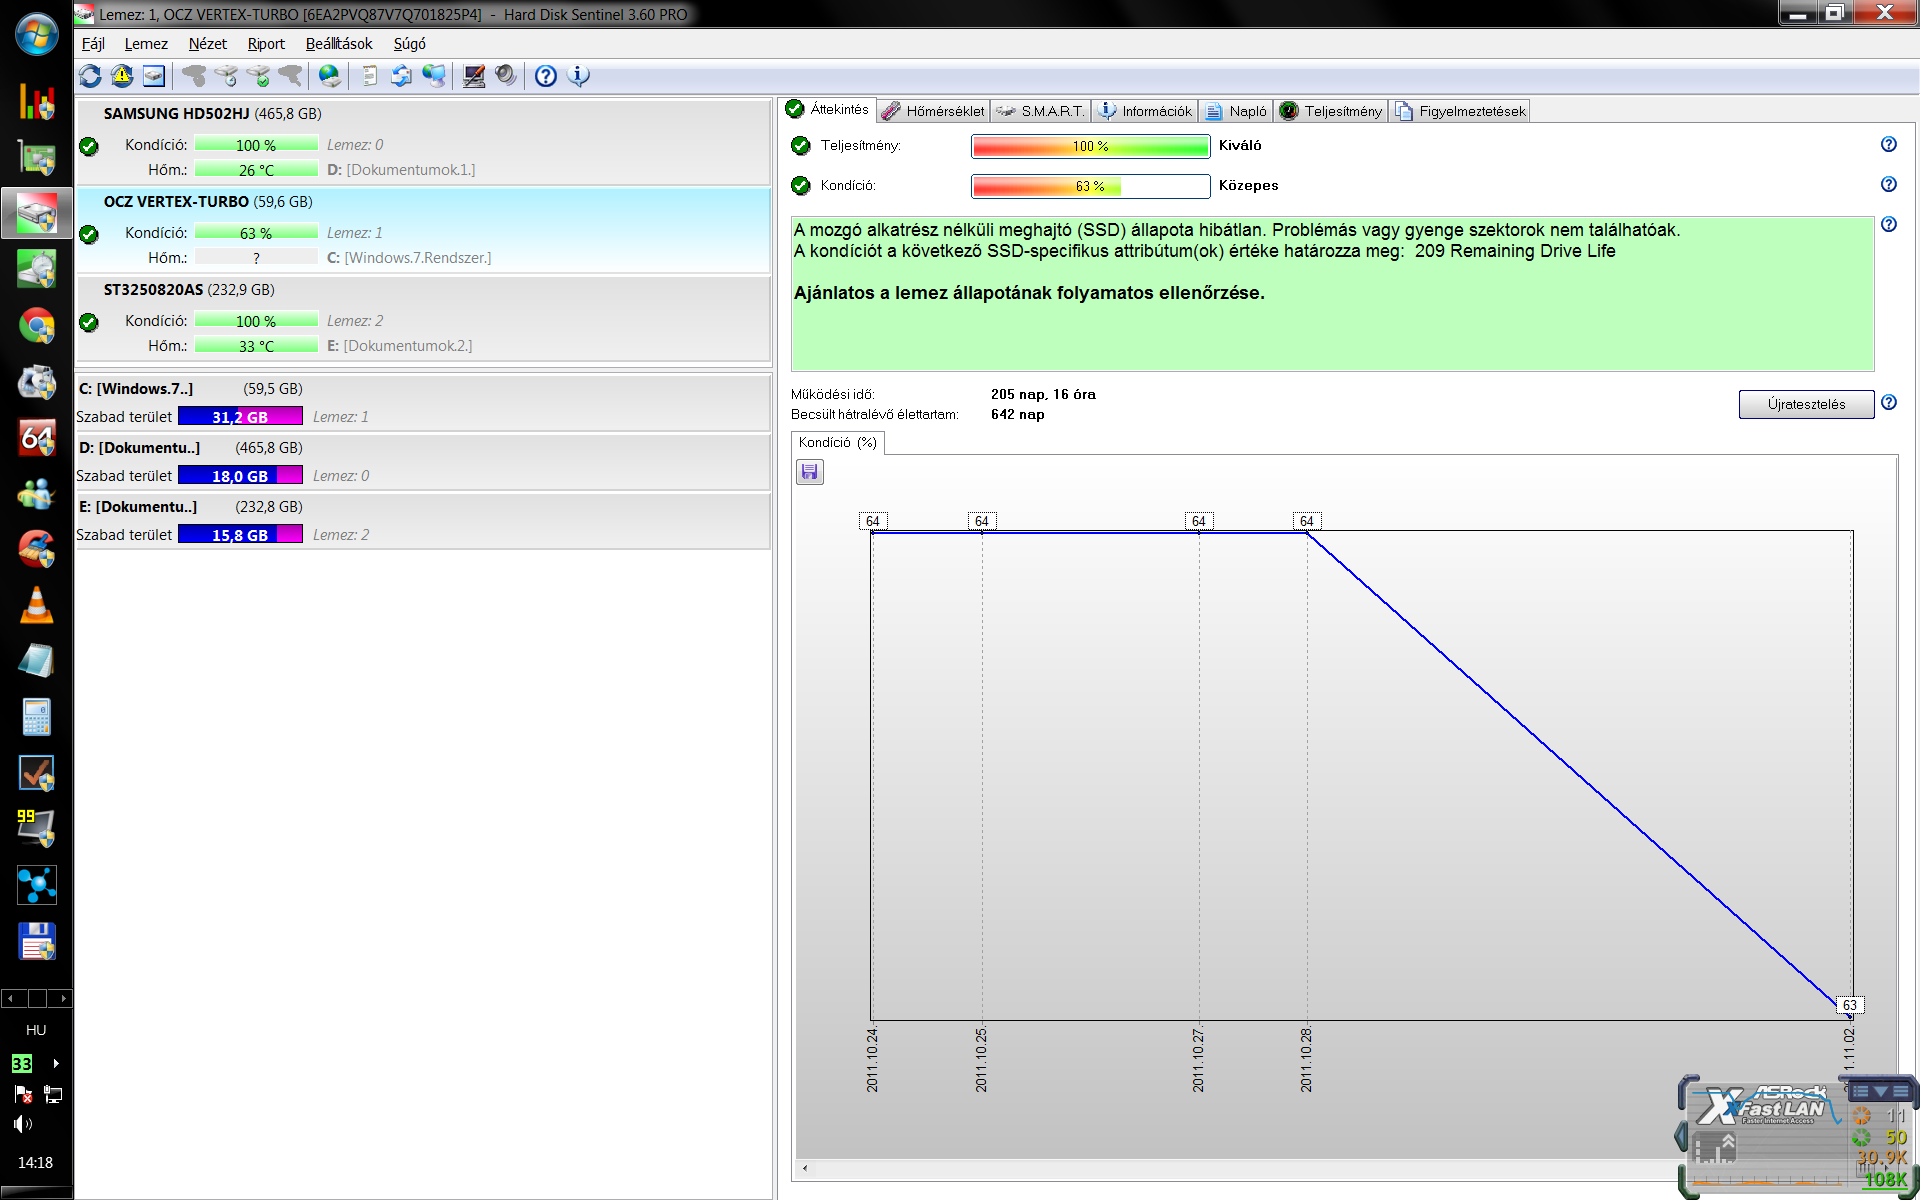
Task: Click the green status text message box
Action: (1332, 294)
